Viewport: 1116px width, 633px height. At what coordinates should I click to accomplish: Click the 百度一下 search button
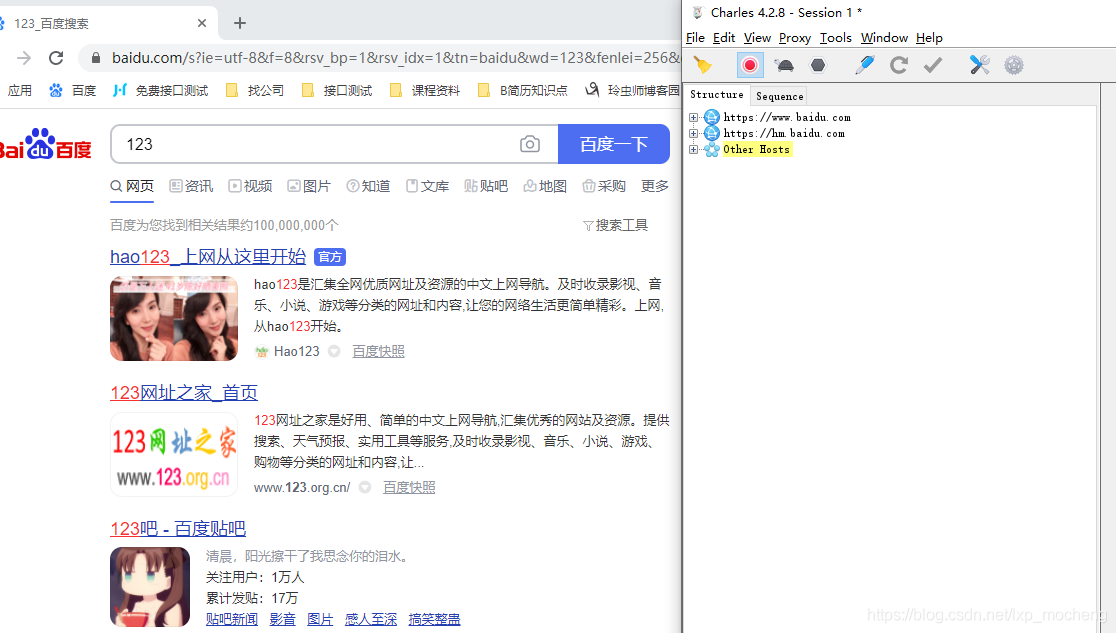point(614,145)
